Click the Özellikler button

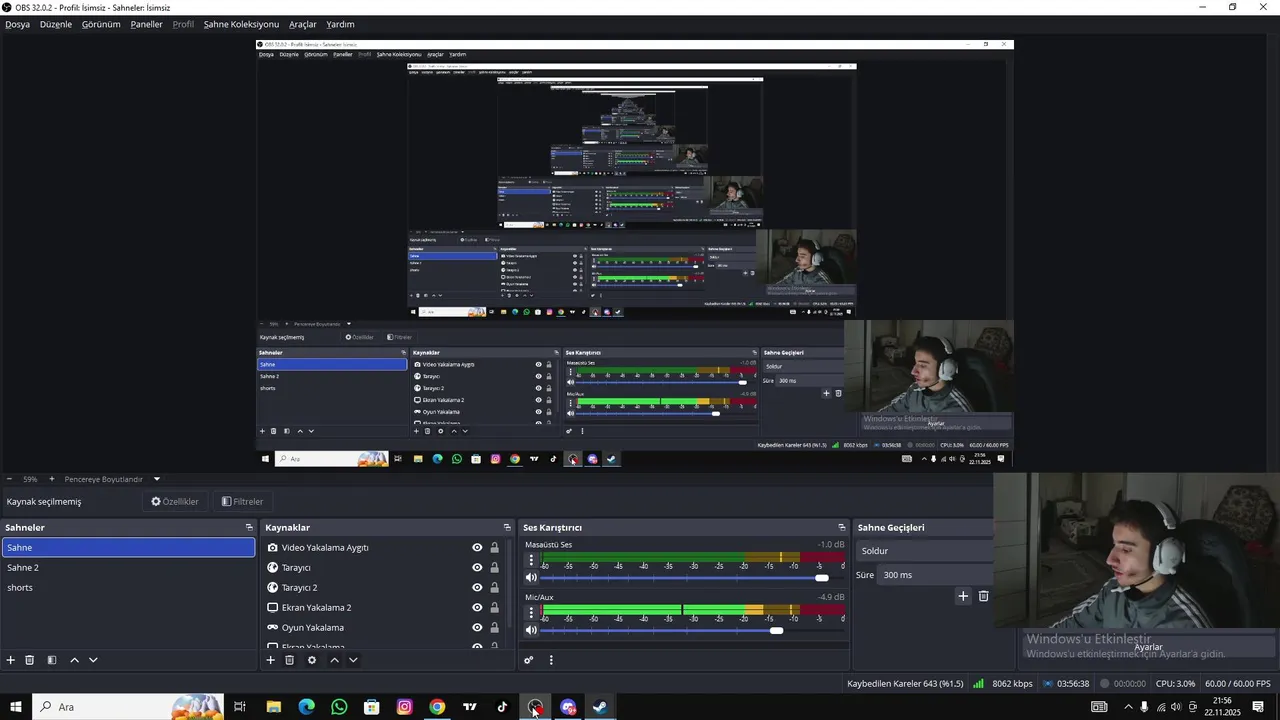tap(175, 502)
